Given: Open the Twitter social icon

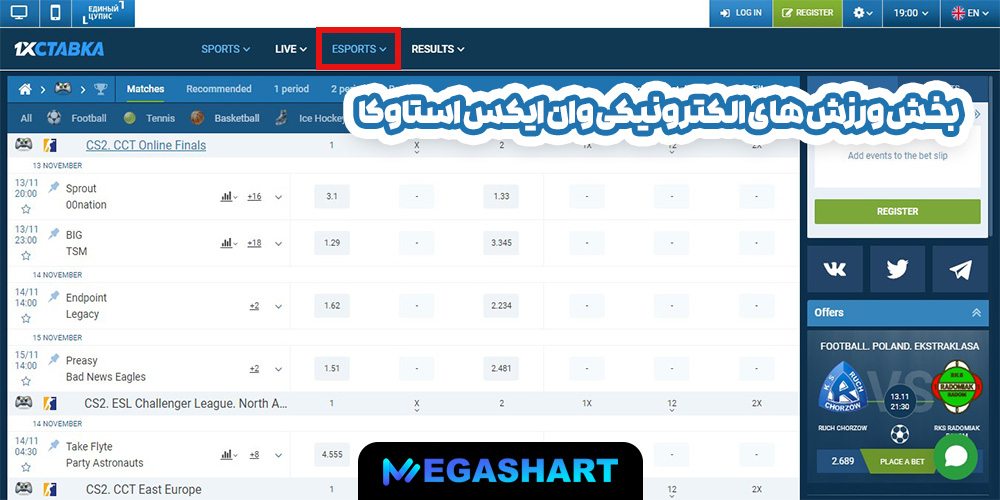Looking at the screenshot, I should (x=897, y=269).
